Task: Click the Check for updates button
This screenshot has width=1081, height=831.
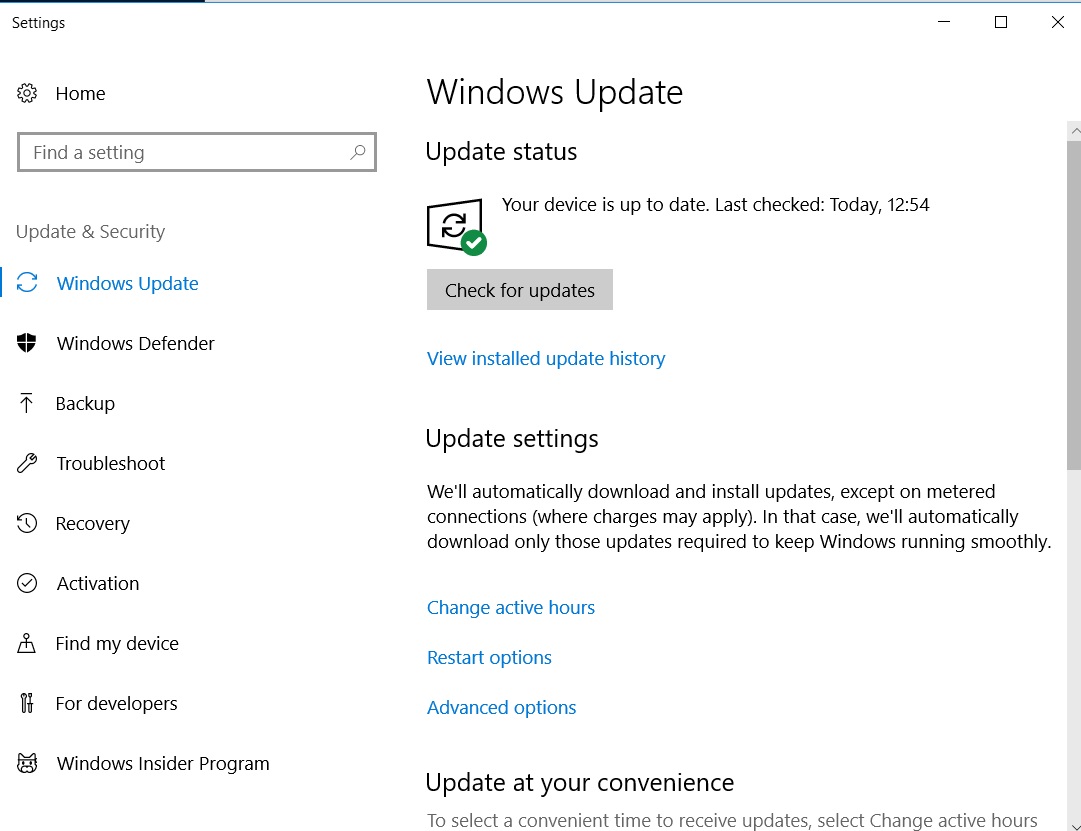Action: tap(520, 290)
